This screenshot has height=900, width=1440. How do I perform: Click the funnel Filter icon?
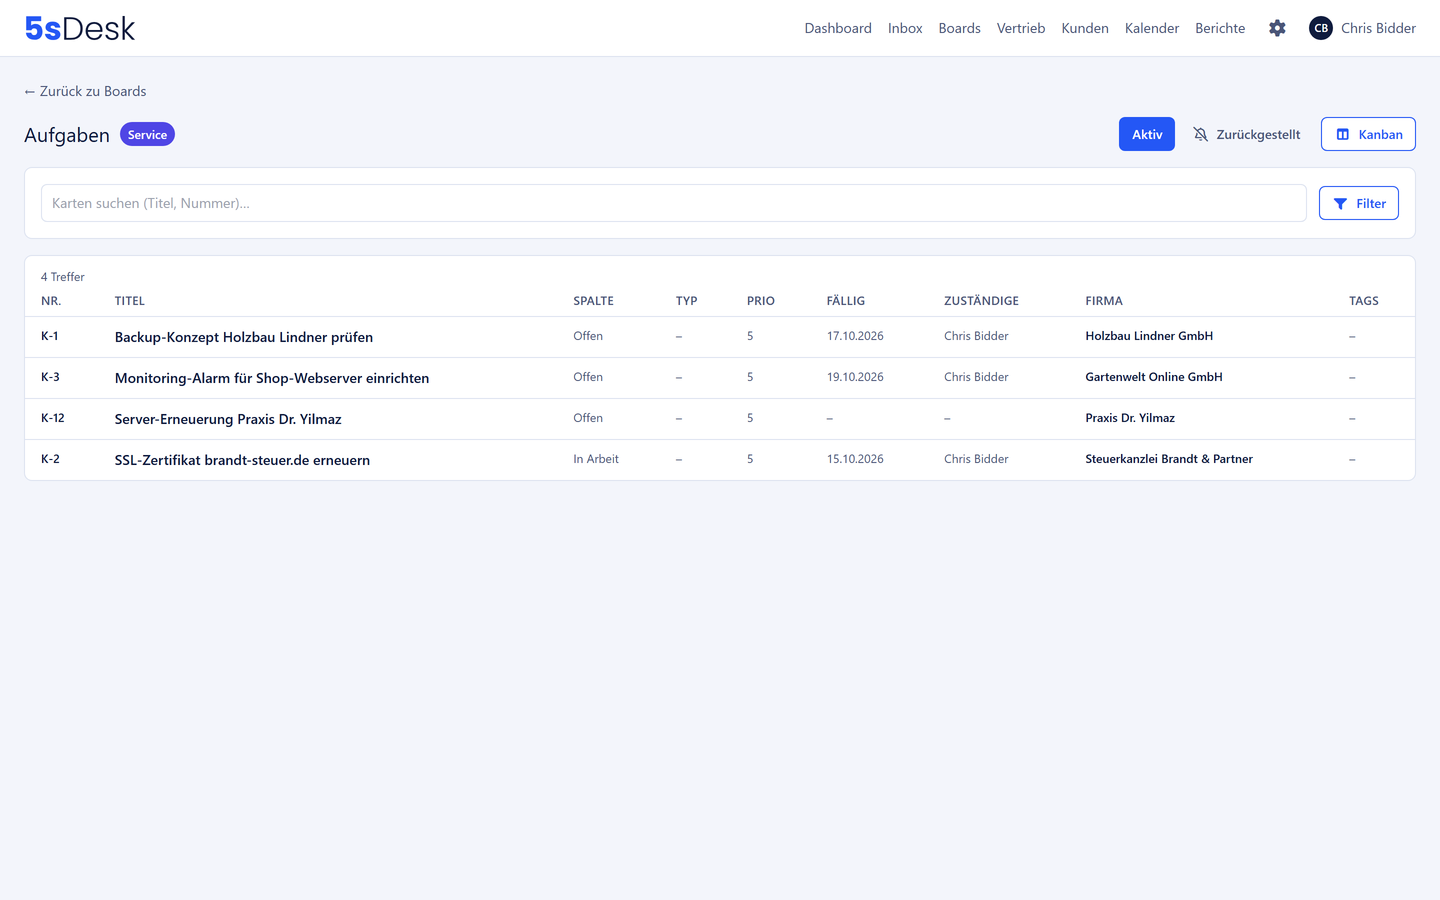[x=1340, y=203]
